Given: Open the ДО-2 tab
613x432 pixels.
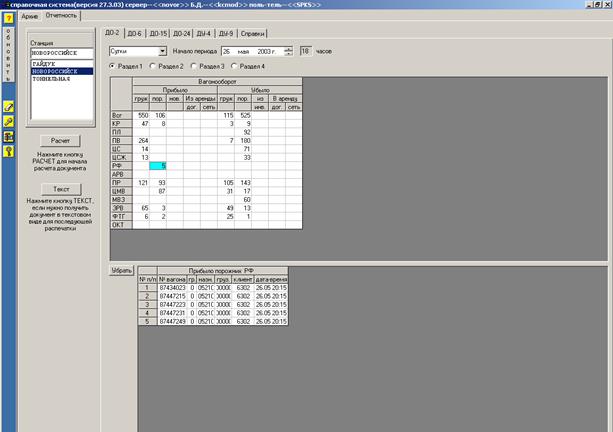Looking at the screenshot, I should [113, 33].
